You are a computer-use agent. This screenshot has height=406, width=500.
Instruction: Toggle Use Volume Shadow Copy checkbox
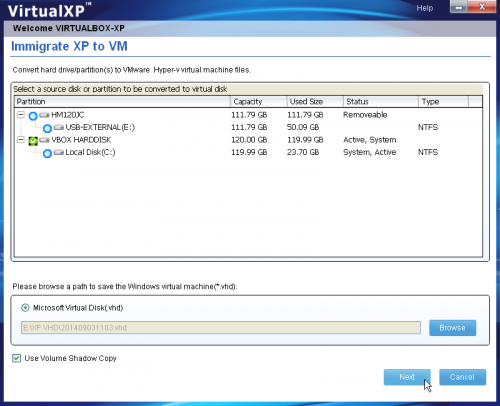click(x=16, y=358)
